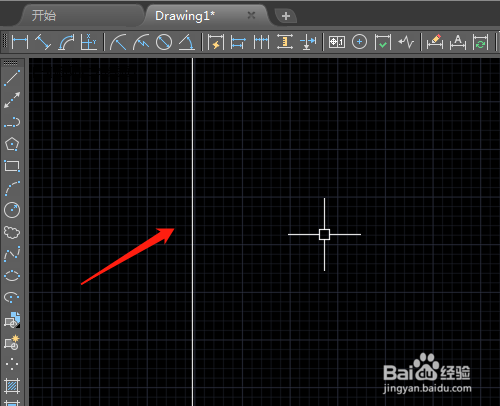The width and height of the screenshot is (500, 406).
Task: Select the Dimension text edit tool
Action: click(x=458, y=42)
